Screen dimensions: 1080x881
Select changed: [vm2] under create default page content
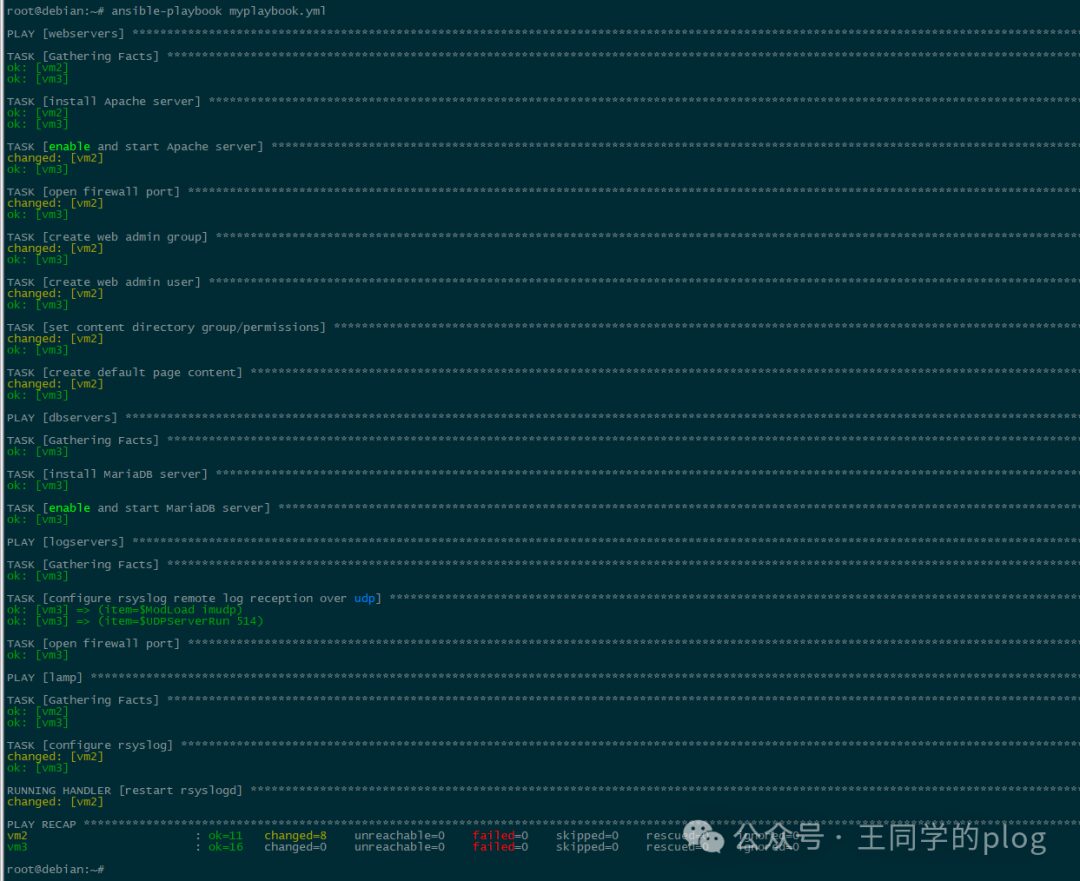click(55, 384)
